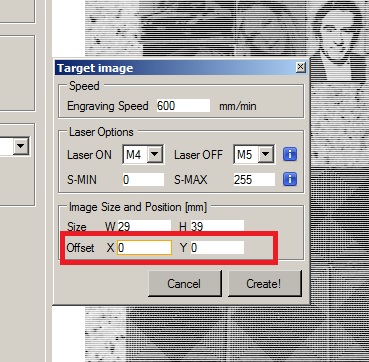Viewport: 369px width, 362px height.
Task: Click the Offset X field
Action: (x=144, y=248)
